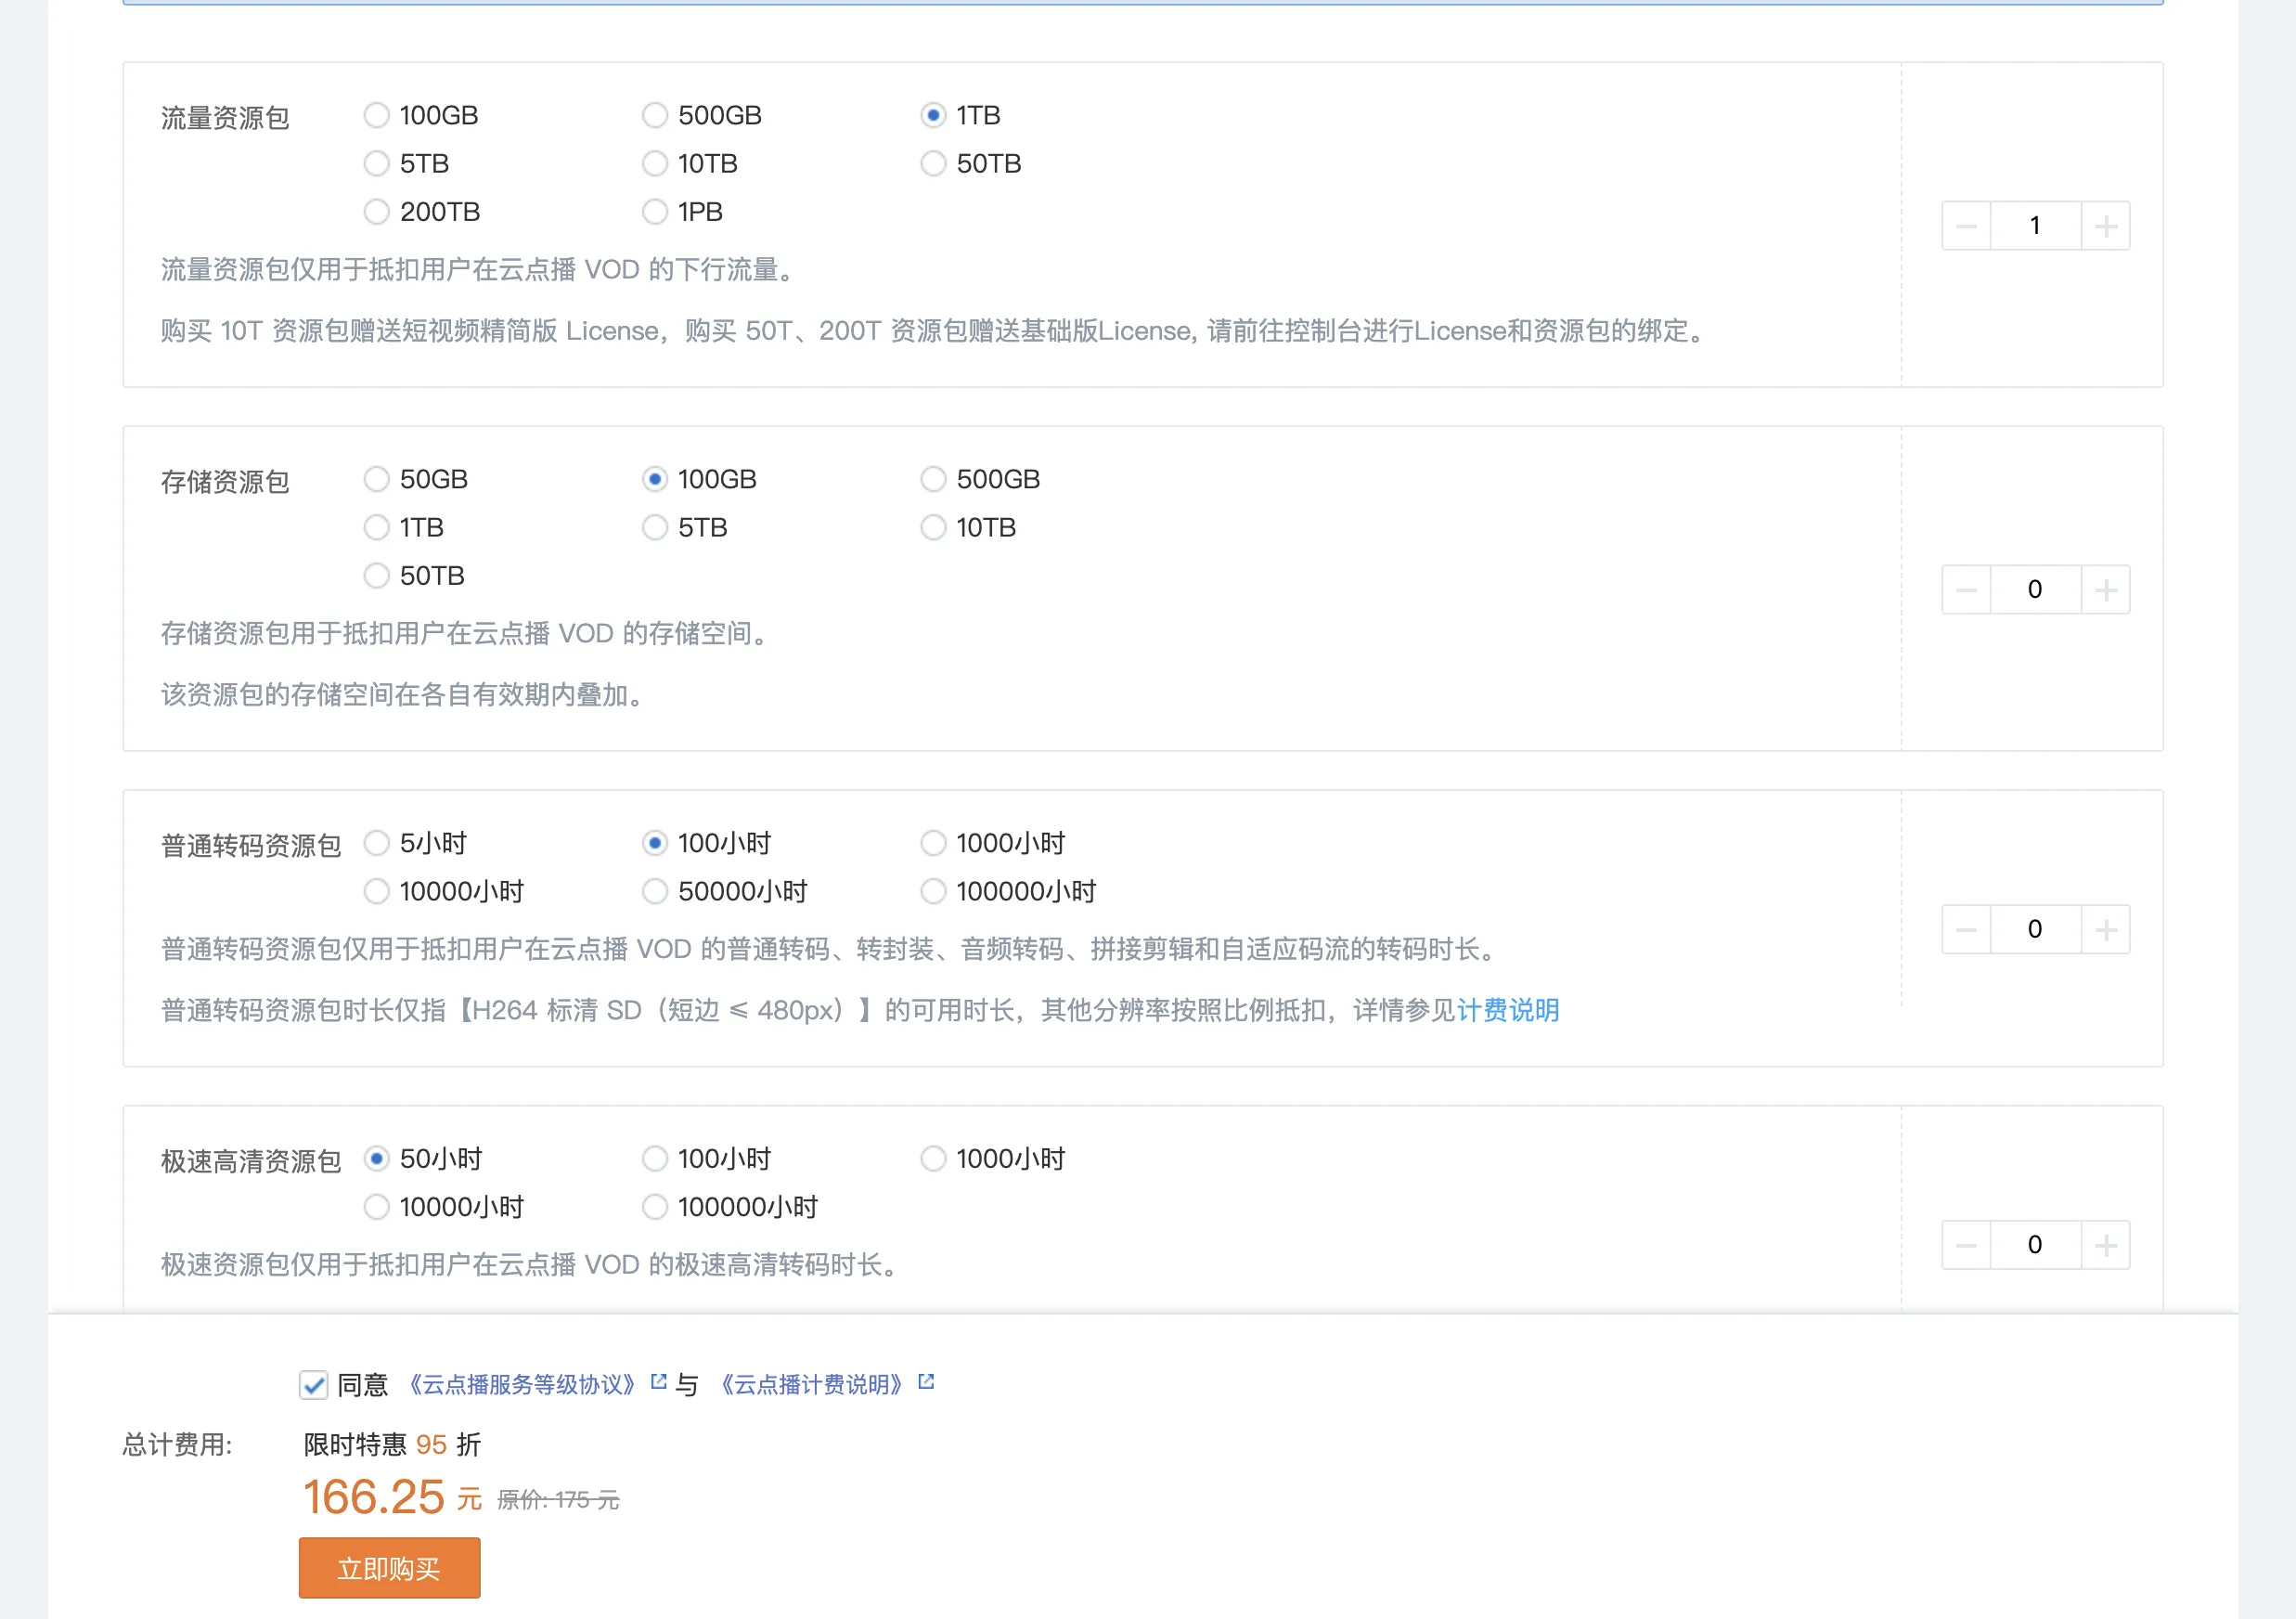2296x1619 pixels.
Task: Open 《云点播服务等级协议》 link
Action: click(x=521, y=1386)
